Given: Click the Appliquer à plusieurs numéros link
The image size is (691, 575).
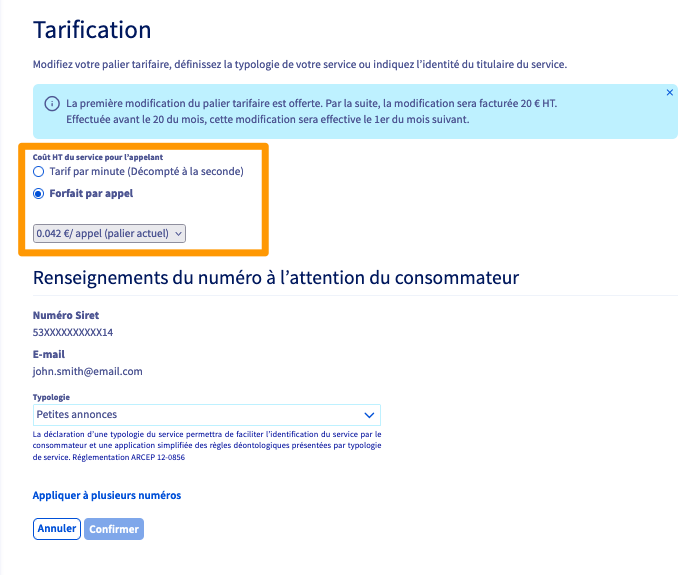Looking at the screenshot, I should click(107, 495).
